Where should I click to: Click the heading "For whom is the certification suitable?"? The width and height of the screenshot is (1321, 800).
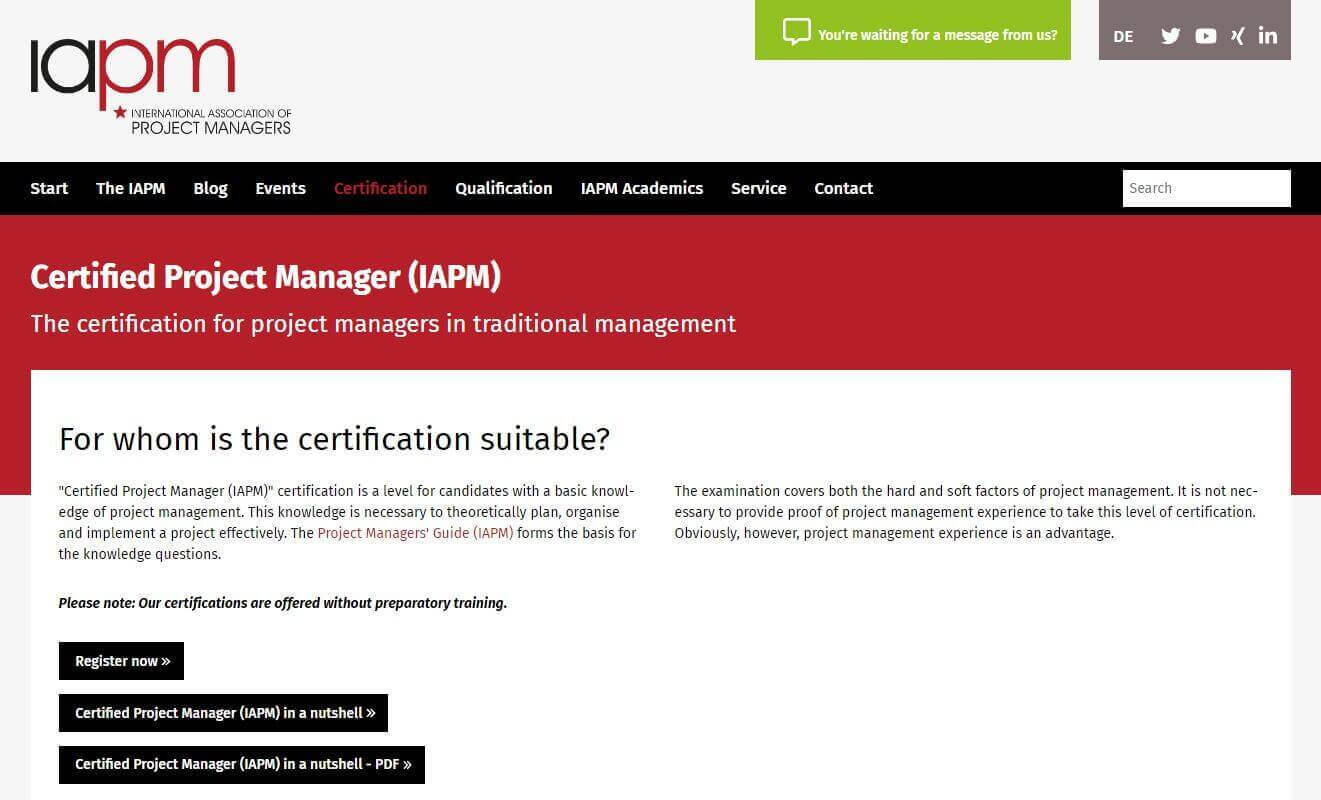[x=334, y=439]
